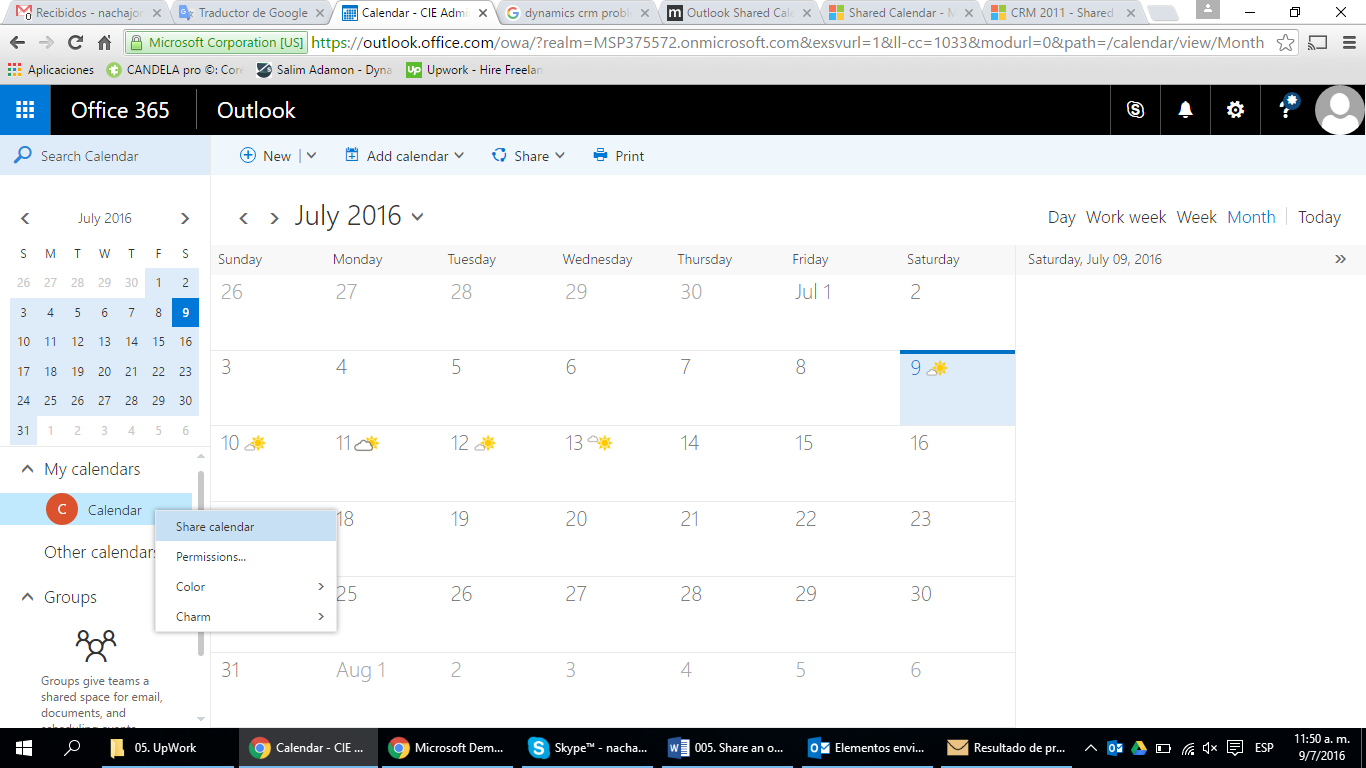Open Aplicaciones bookmarks shortcut
The image size is (1366, 768).
pos(50,70)
